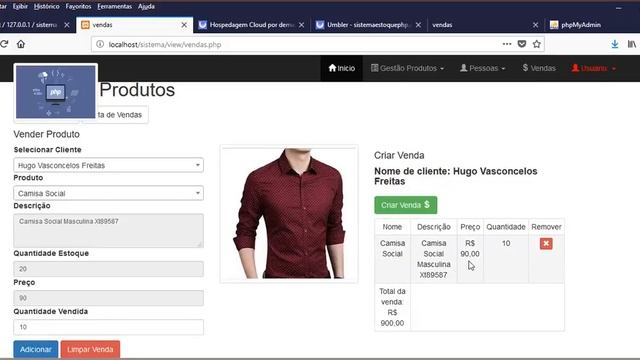Expand Gestão Produtos dropdown menu

point(407,68)
